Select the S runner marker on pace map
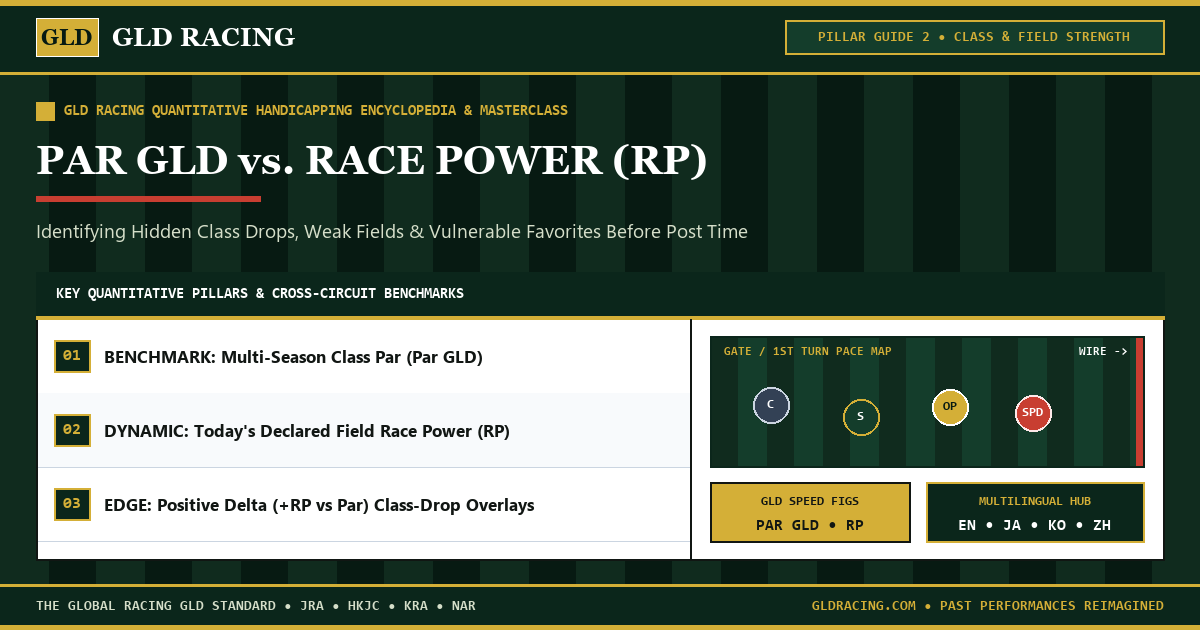Screen dimensions: 1200x630 pyautogui.click(x=861, y=417)
